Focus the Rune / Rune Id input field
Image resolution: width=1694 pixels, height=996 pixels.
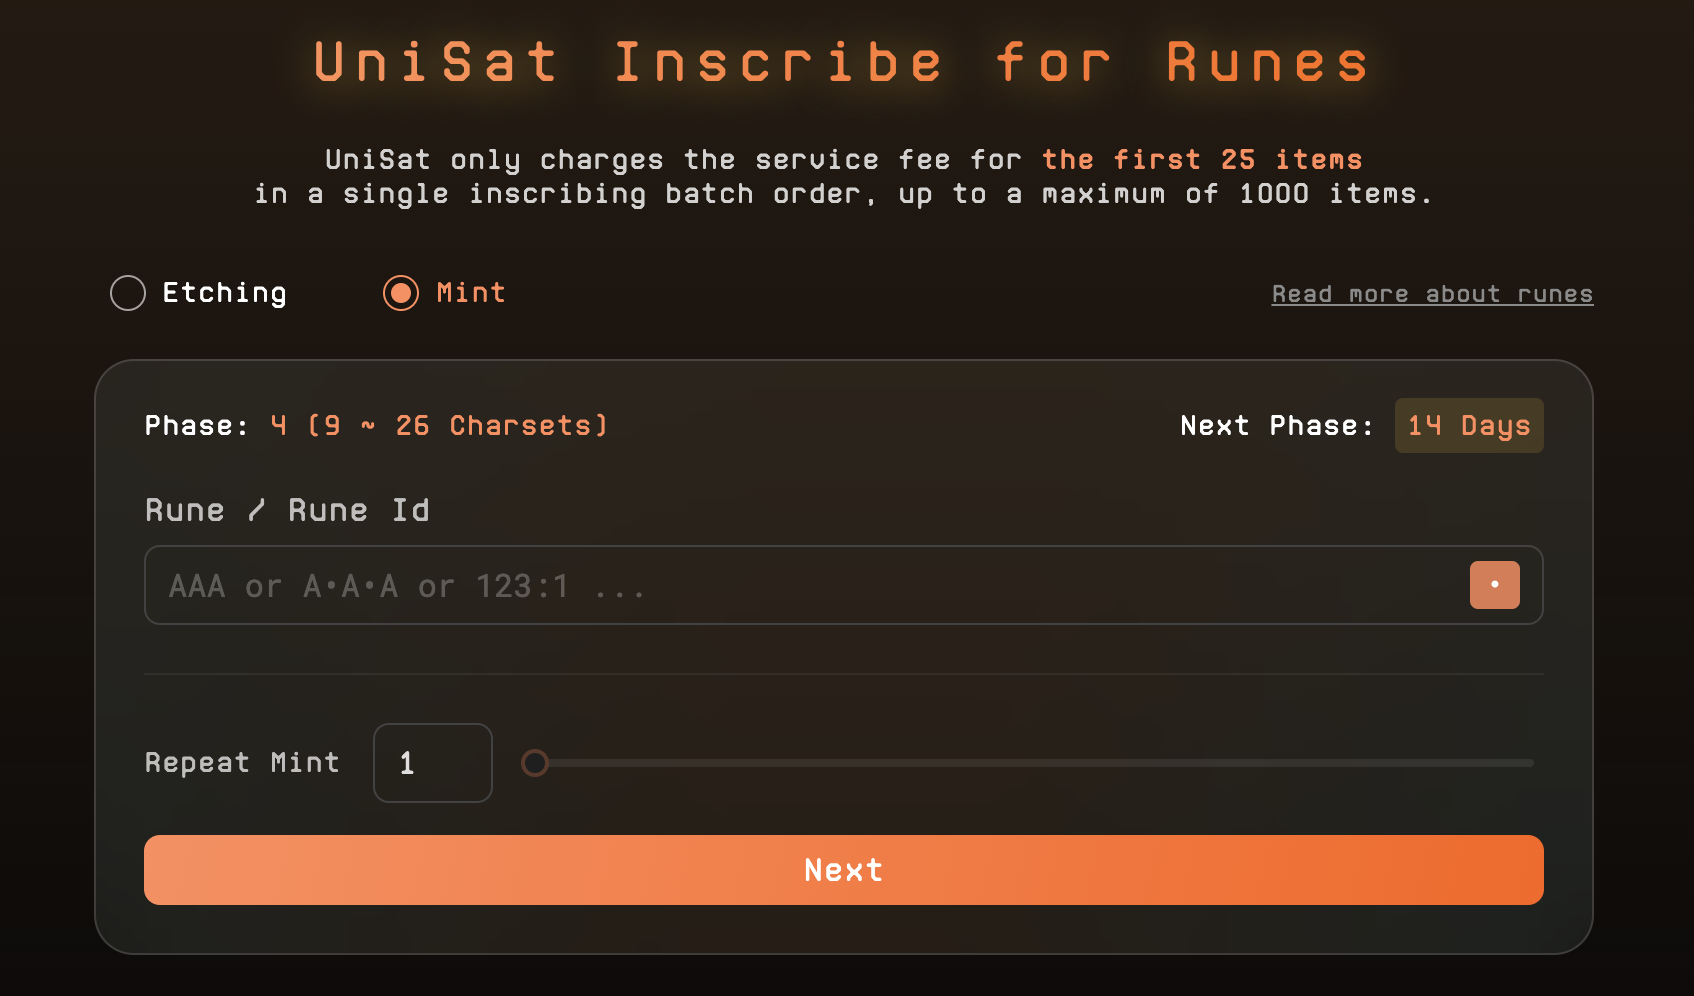[x=800, y=585]
